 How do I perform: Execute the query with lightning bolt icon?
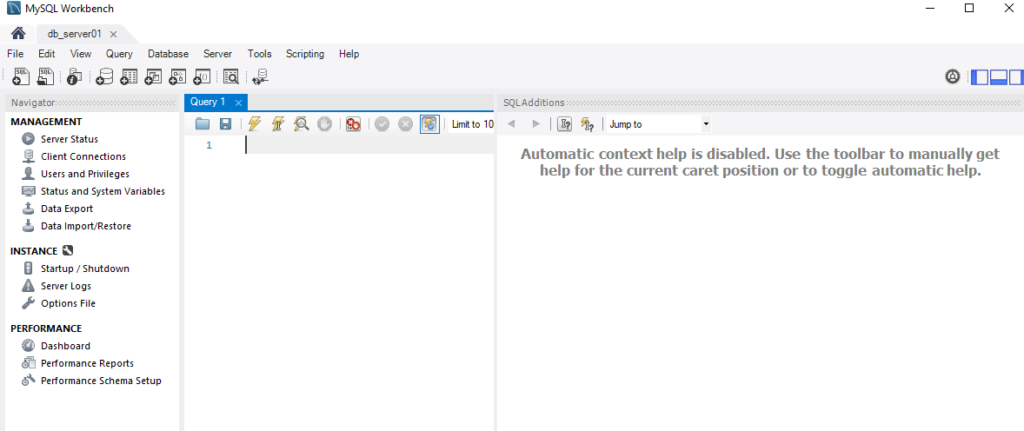click(255, 124)
